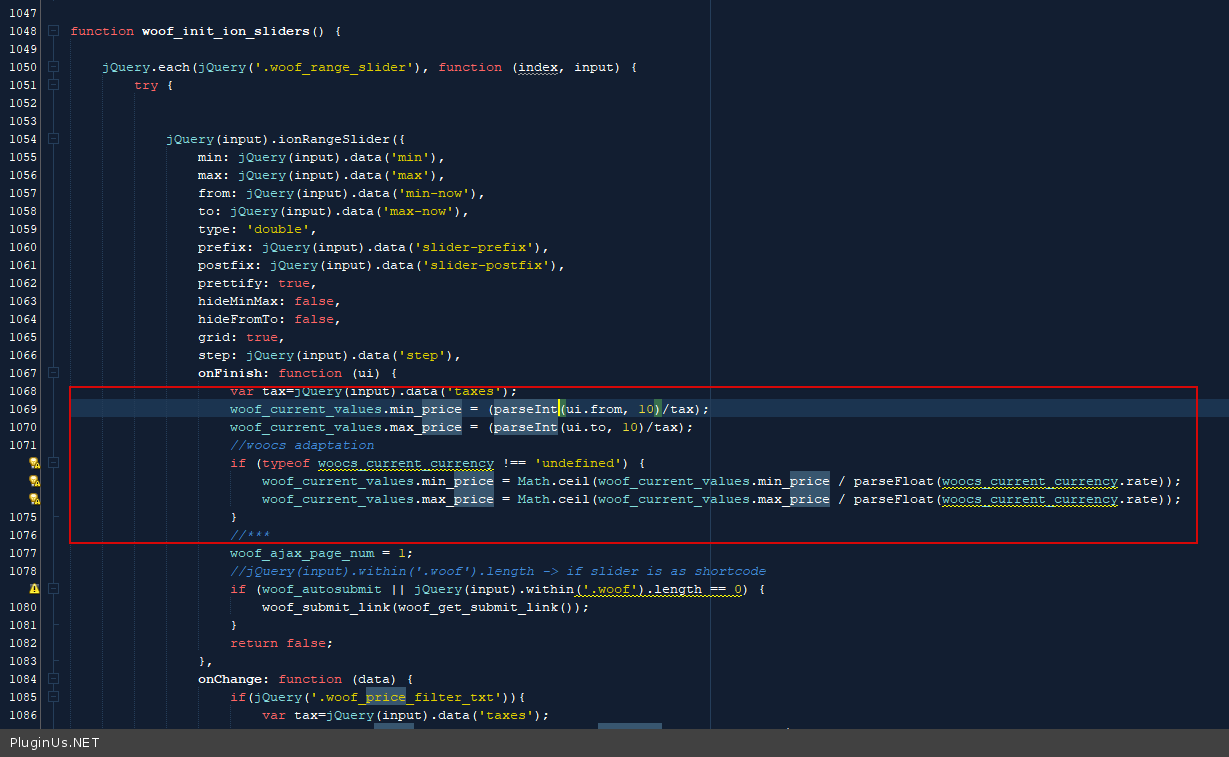
Task: Collapse the onChange function at line 1084
Action: (53, 679)
